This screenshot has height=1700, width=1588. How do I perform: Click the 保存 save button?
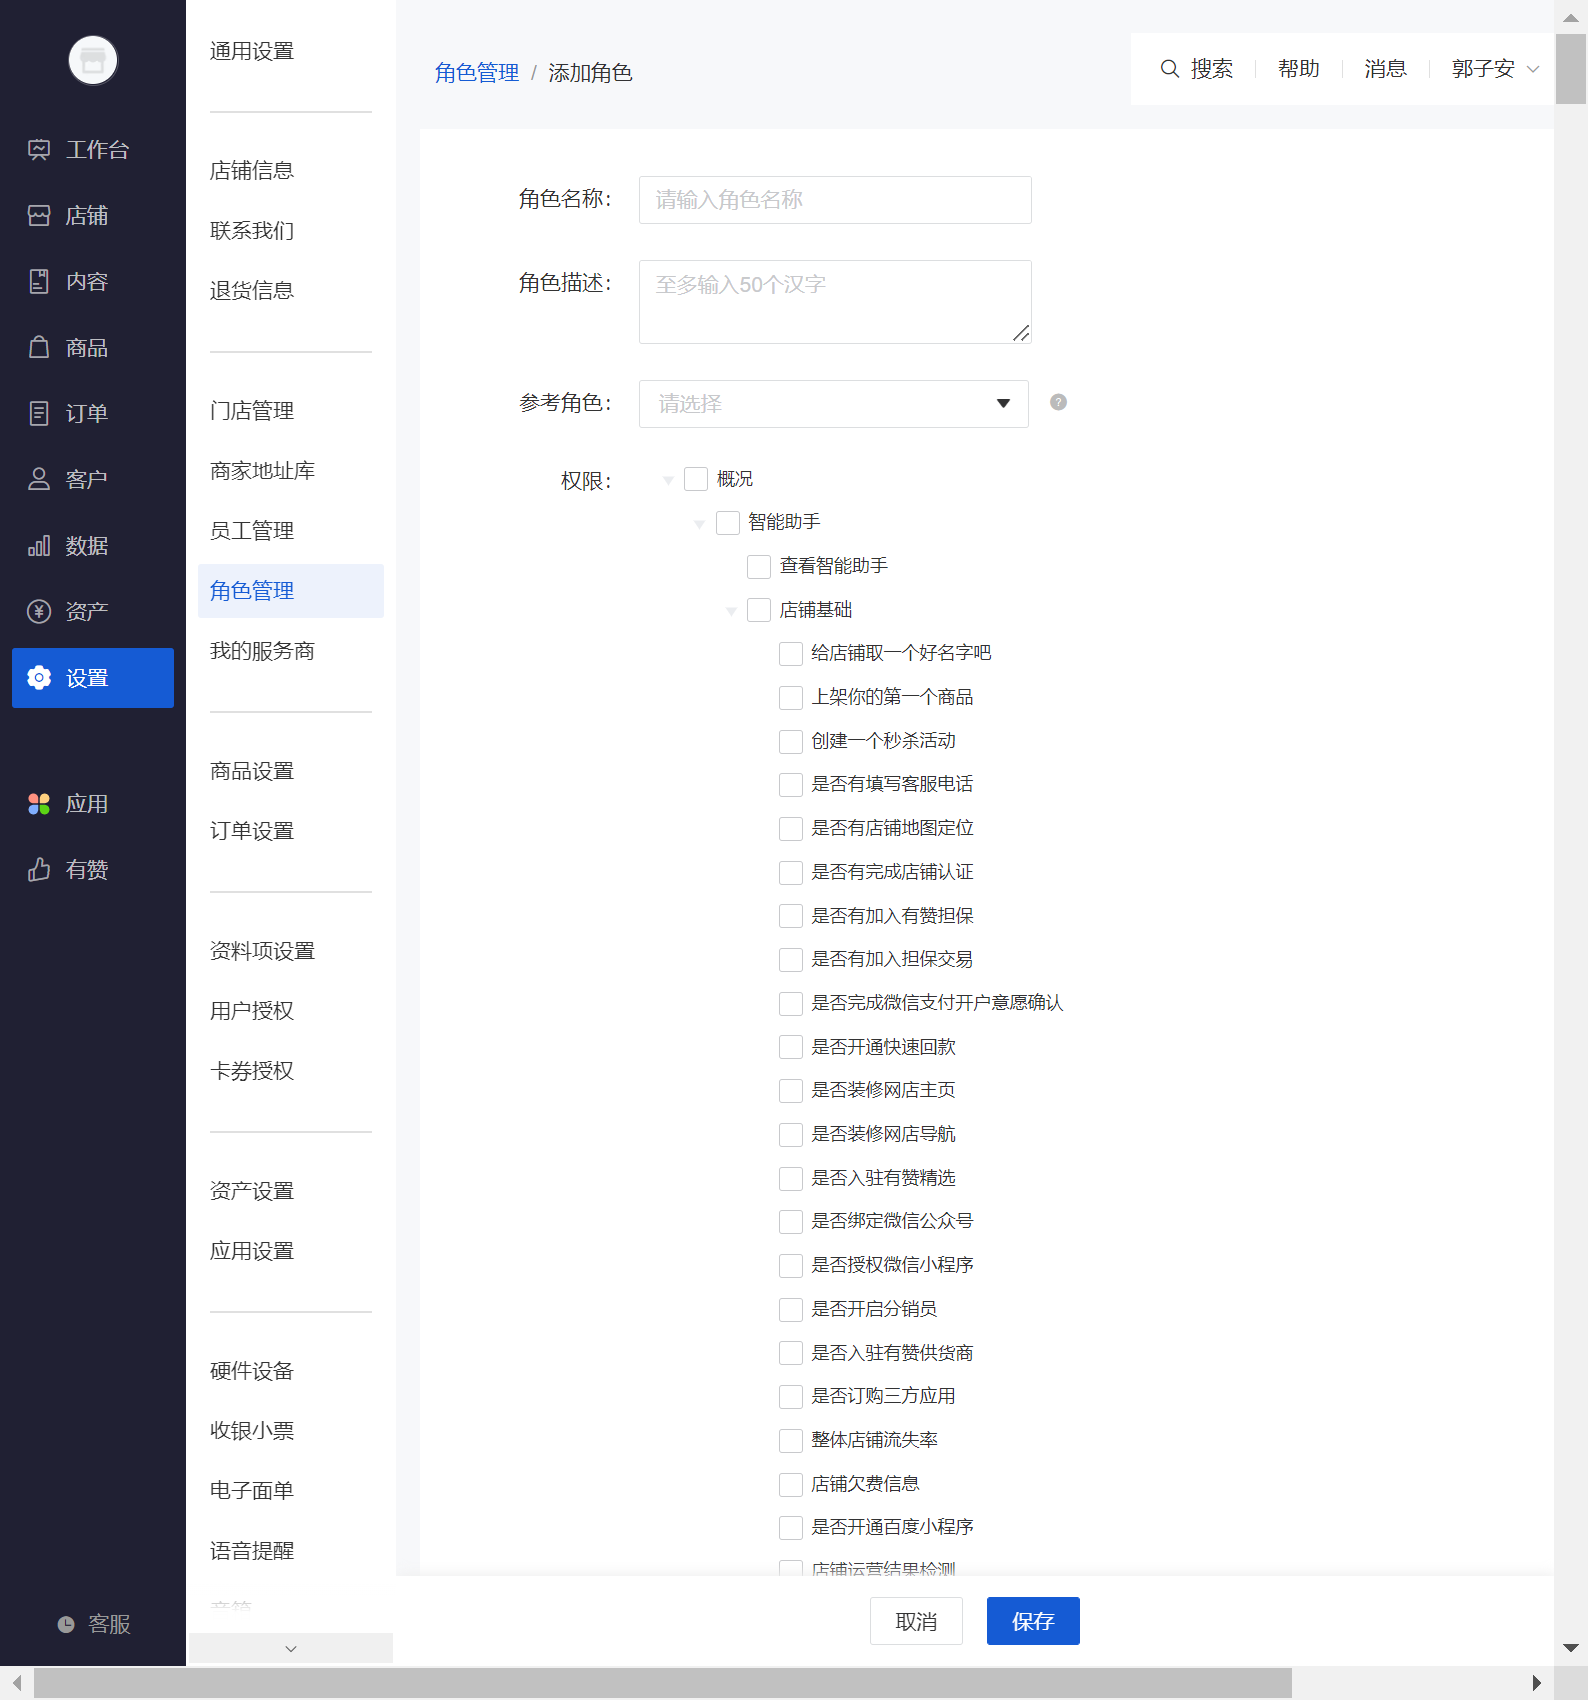click(x=1033, y=1621)
